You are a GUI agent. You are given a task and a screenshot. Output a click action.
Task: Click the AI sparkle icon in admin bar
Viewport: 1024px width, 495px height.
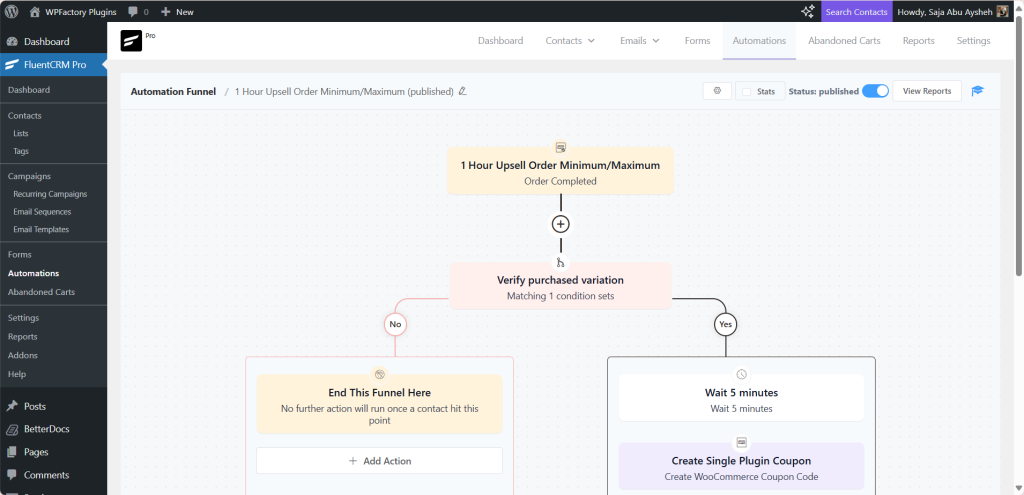tap(808, 12)
